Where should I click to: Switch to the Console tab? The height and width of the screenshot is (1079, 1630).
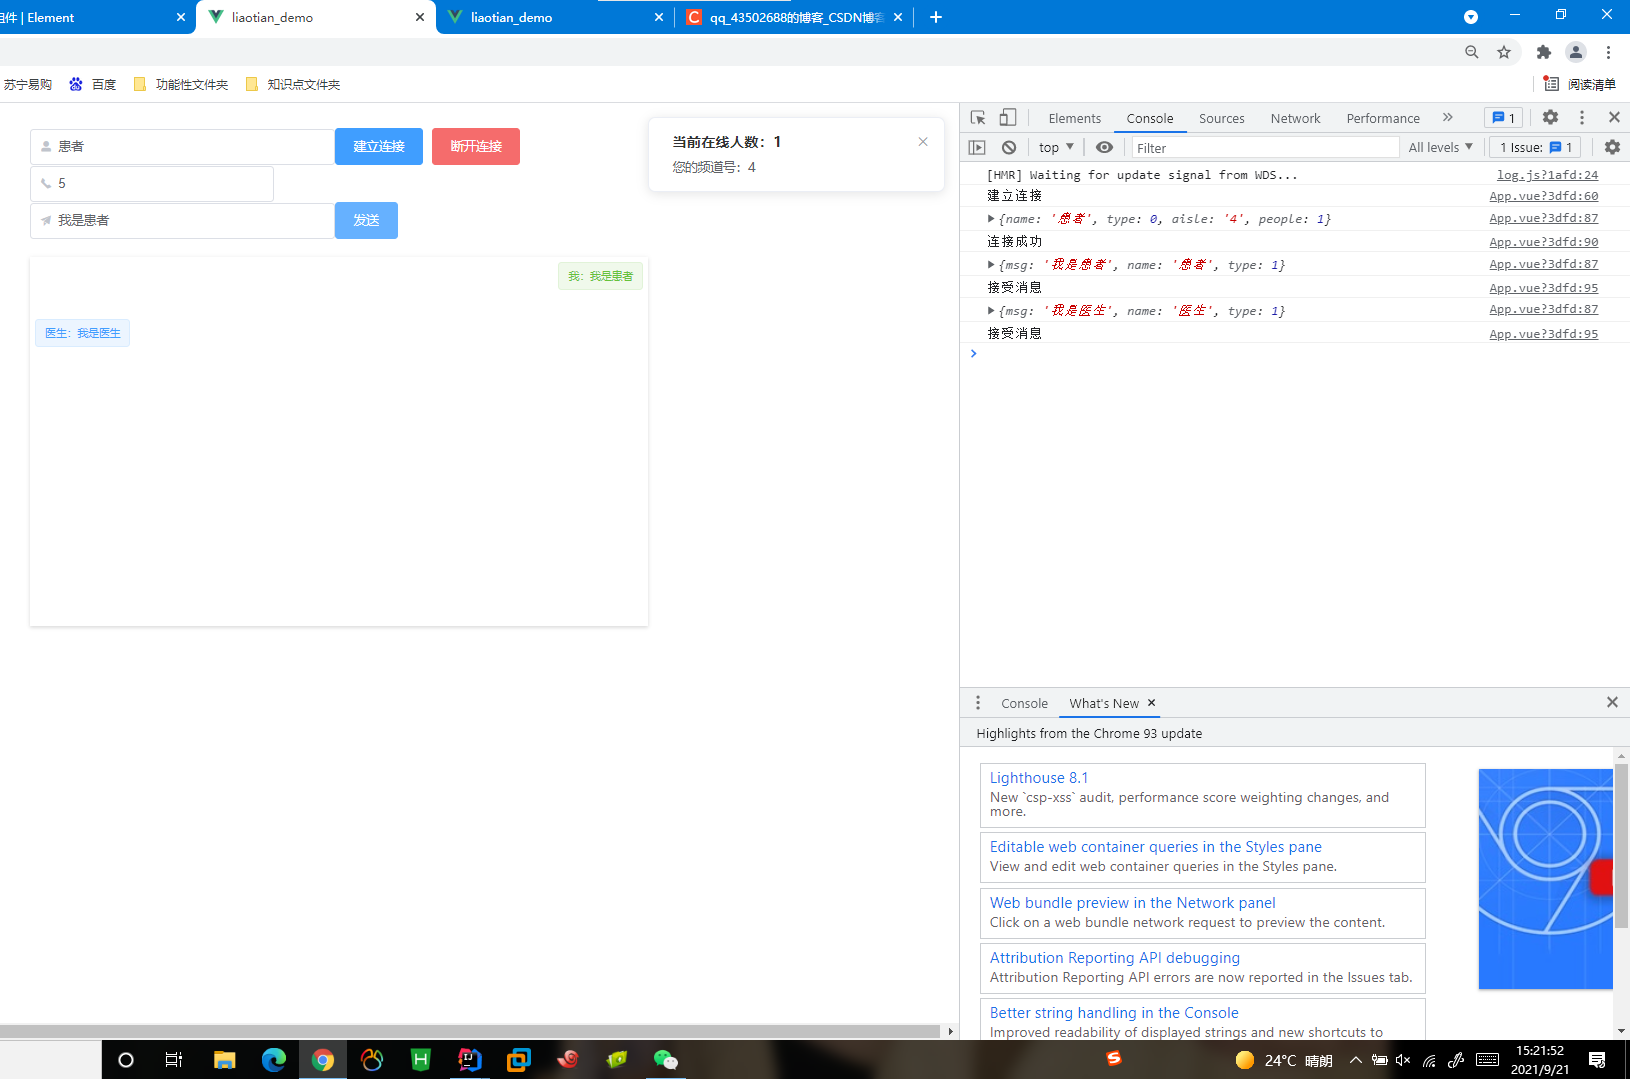coord(1150,118)
